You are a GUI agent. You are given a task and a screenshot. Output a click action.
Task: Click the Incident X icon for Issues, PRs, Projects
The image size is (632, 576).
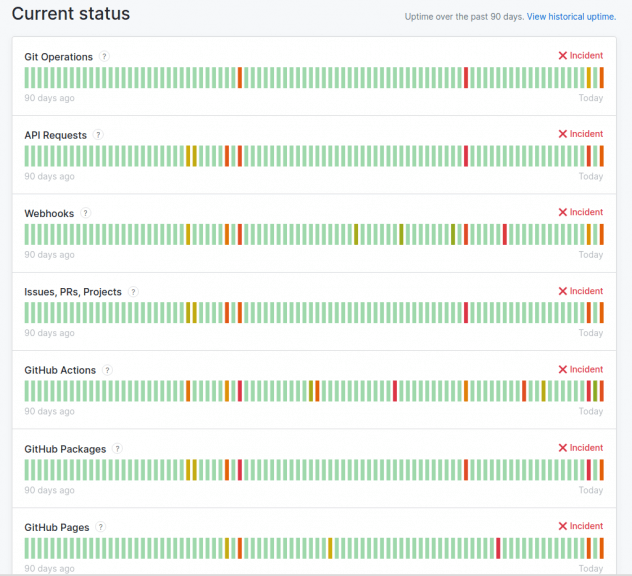563,291
